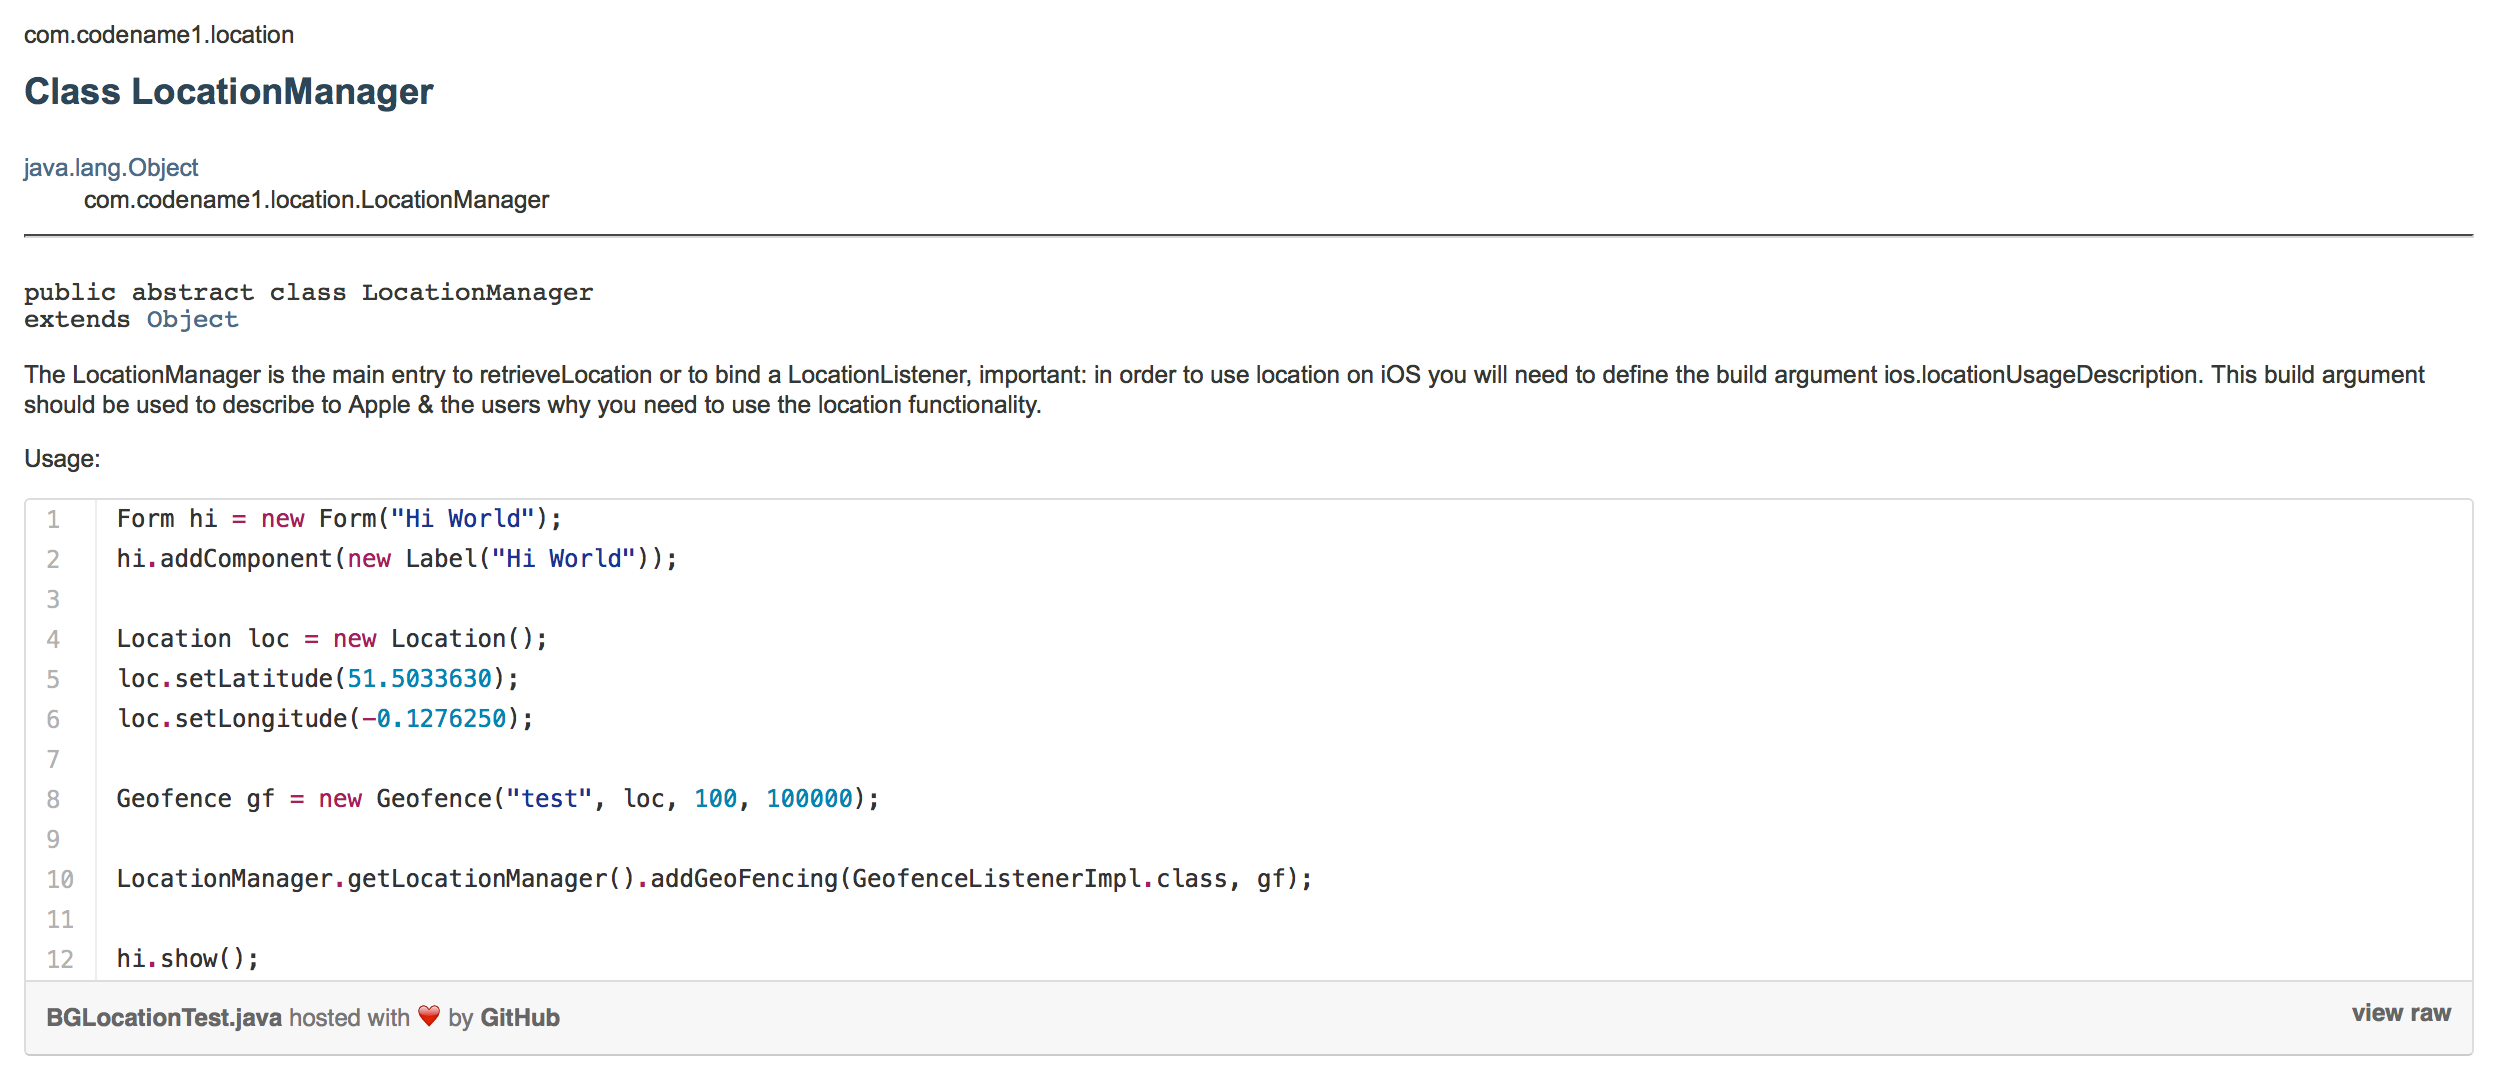The image size is (2504, 1076).
Task: Click hi.show() on line 12
Action: click(x=186, y=958)
